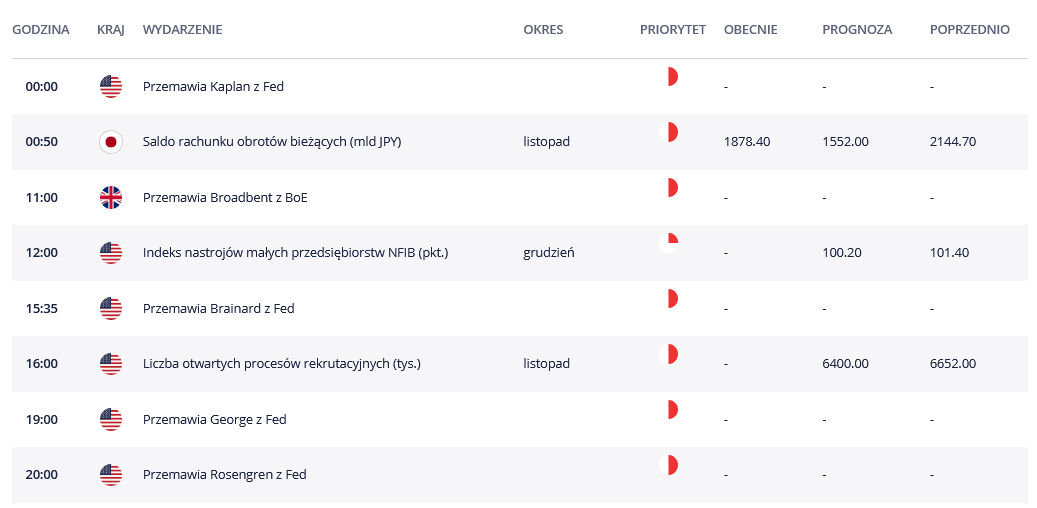Click forecast value 6400.00
Image resolution: width=1037 pixels, height=508 pixels.
pyautogui.click(x=846, y=364)
